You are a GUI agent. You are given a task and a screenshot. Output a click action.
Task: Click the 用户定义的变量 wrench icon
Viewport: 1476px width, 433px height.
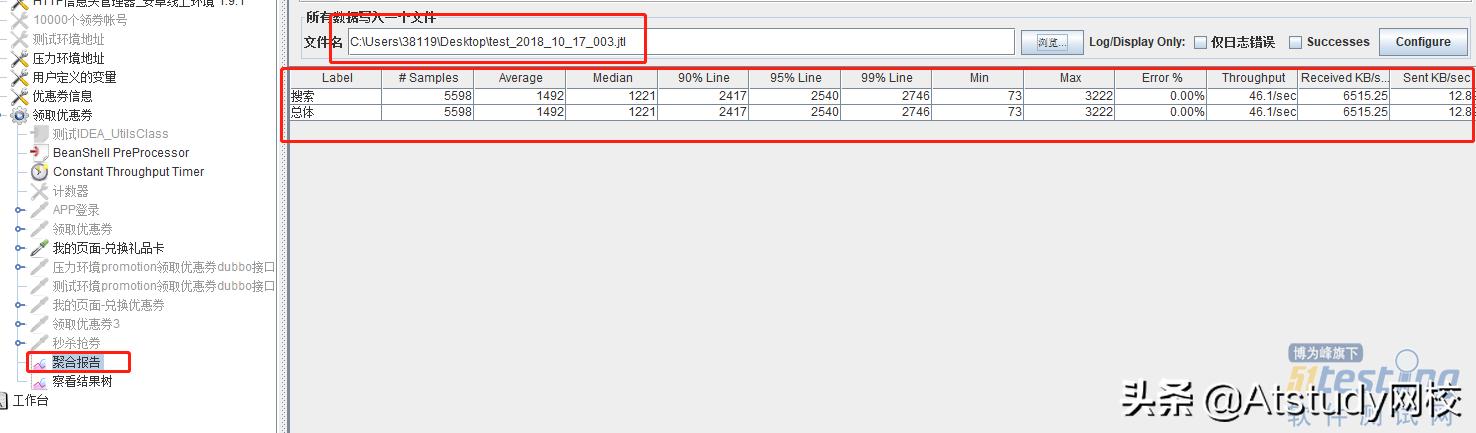19,77
